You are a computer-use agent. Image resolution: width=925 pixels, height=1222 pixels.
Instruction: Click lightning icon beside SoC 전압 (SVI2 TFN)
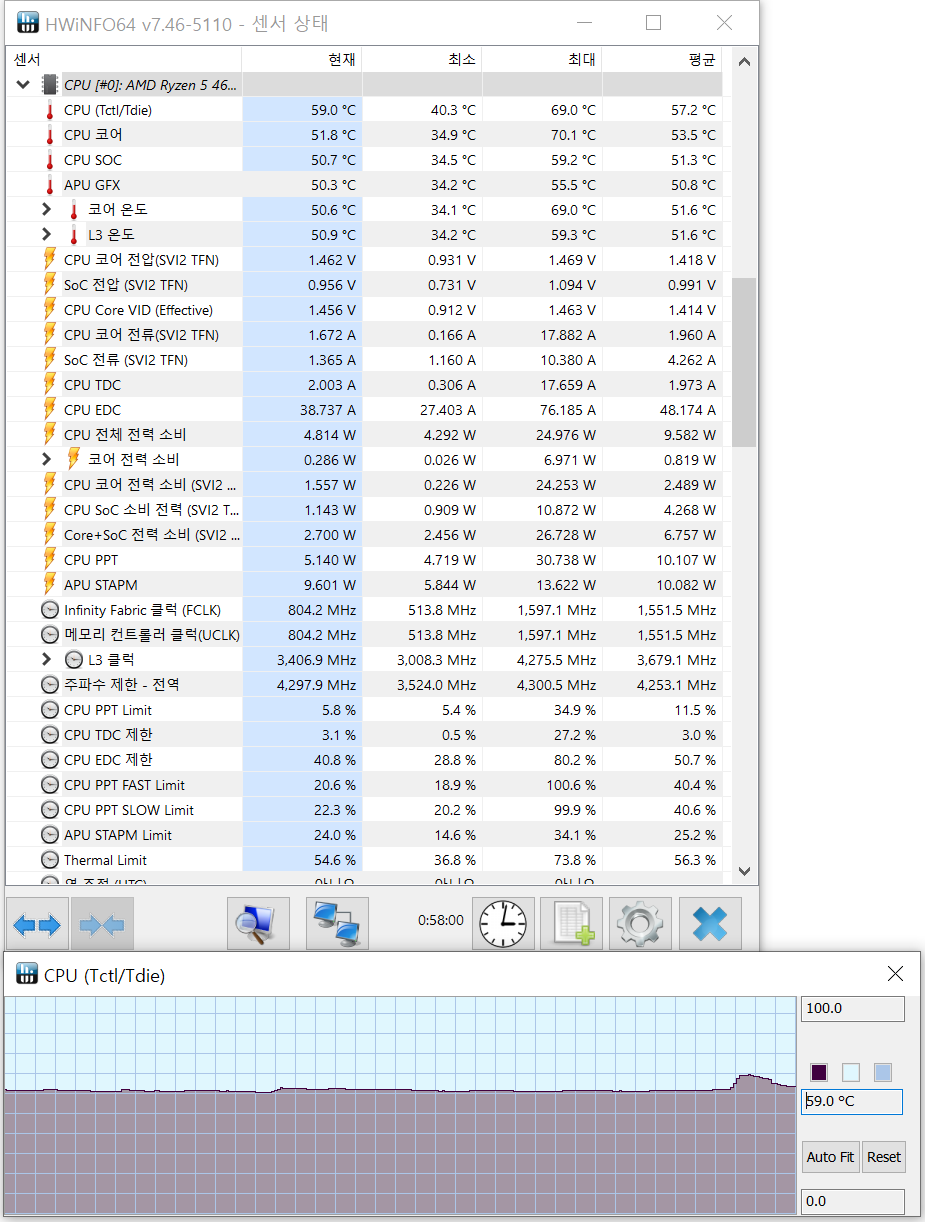50,285
